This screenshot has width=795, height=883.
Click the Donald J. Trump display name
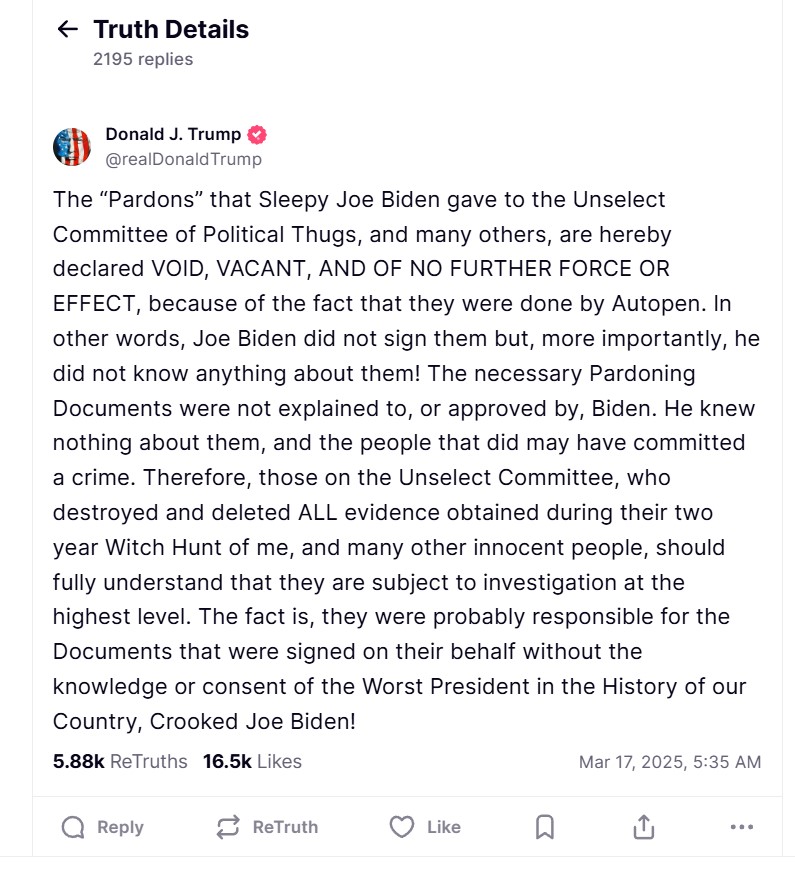[x=173, y=134]
